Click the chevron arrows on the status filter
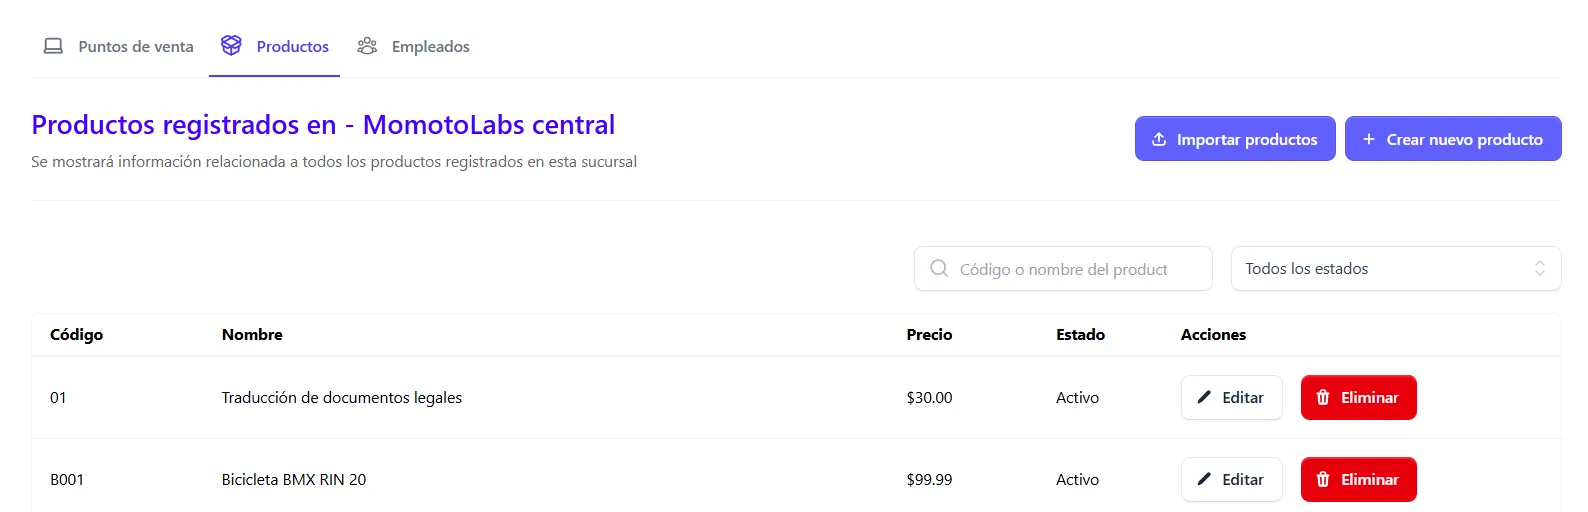The width and height of the screenshot is (1588, 512). (1540, 268)
